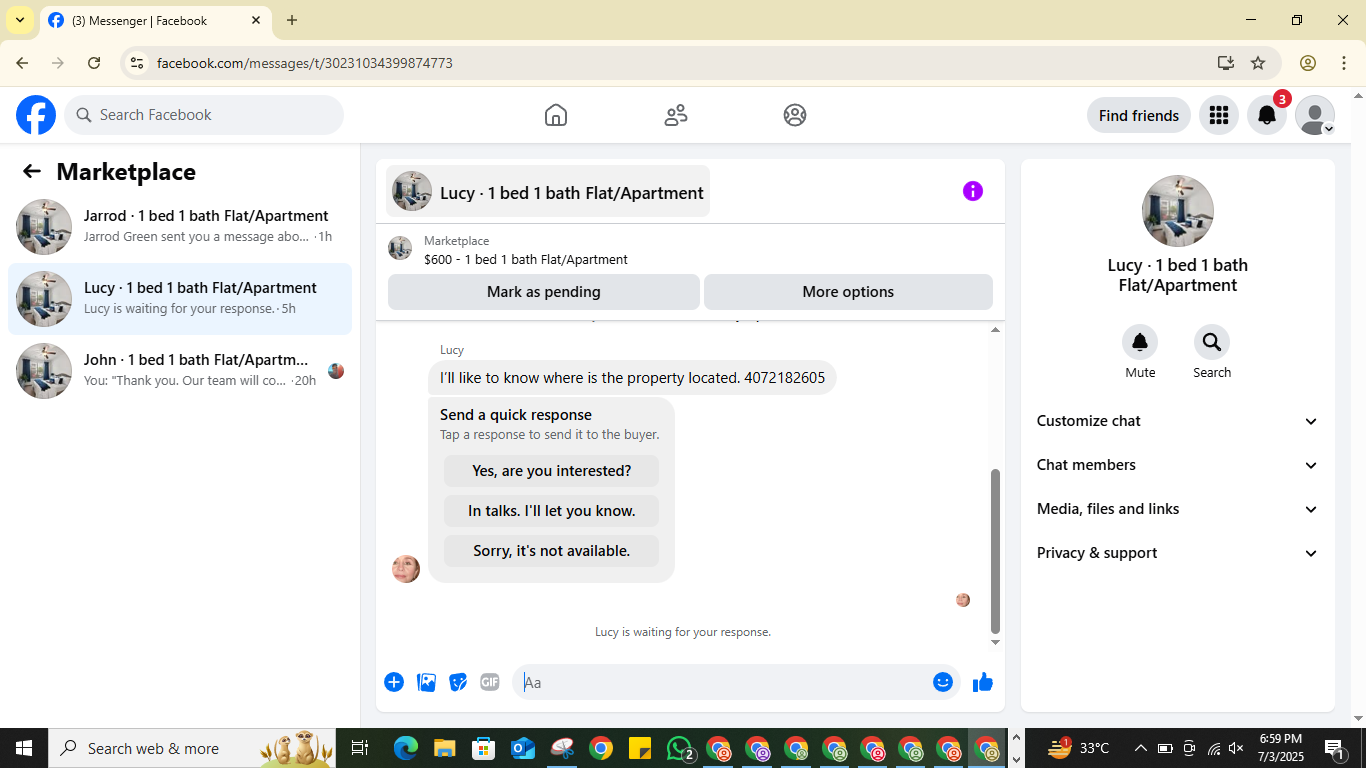Open Chrome profile icon
1366x768 pixels.
[1308, 63]
